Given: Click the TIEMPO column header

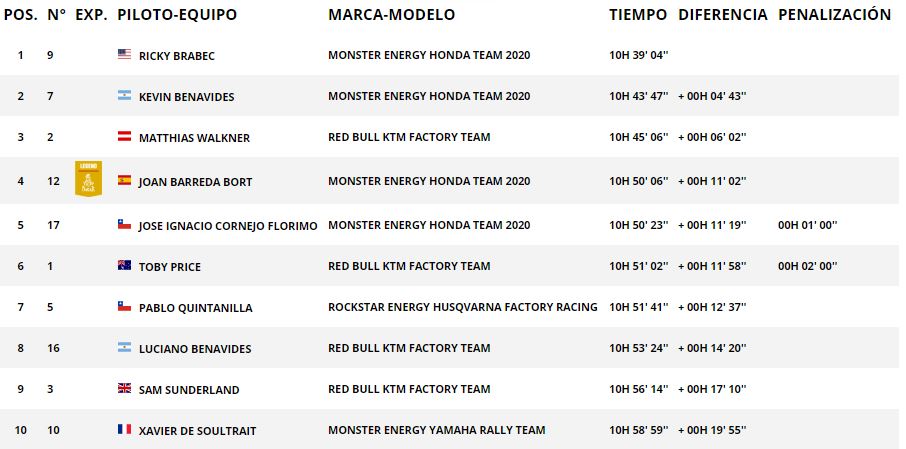Looking at the screenshot, I should pyautogui.click(x=637, y=15).
